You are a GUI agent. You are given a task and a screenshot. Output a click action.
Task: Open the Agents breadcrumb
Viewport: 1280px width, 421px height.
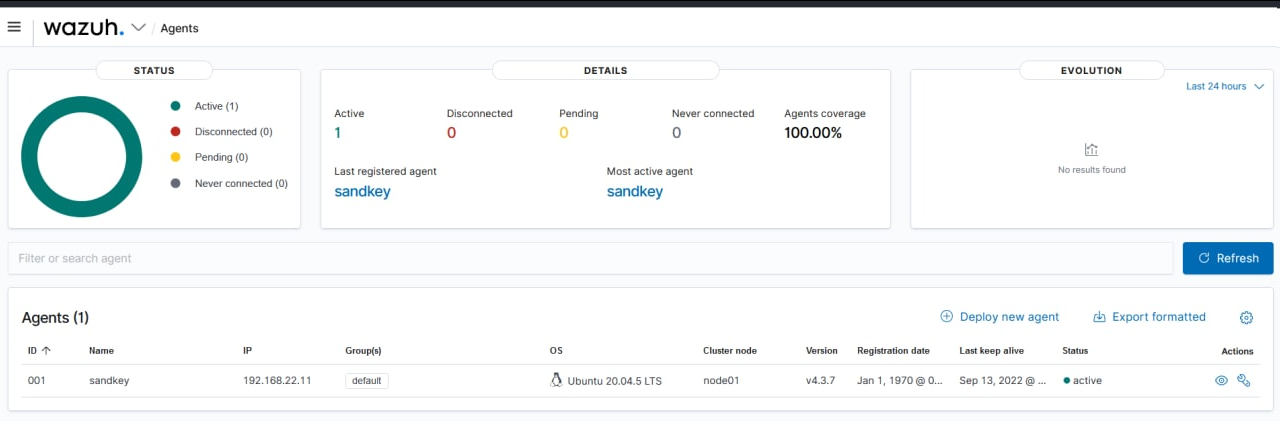pos(179,28)
